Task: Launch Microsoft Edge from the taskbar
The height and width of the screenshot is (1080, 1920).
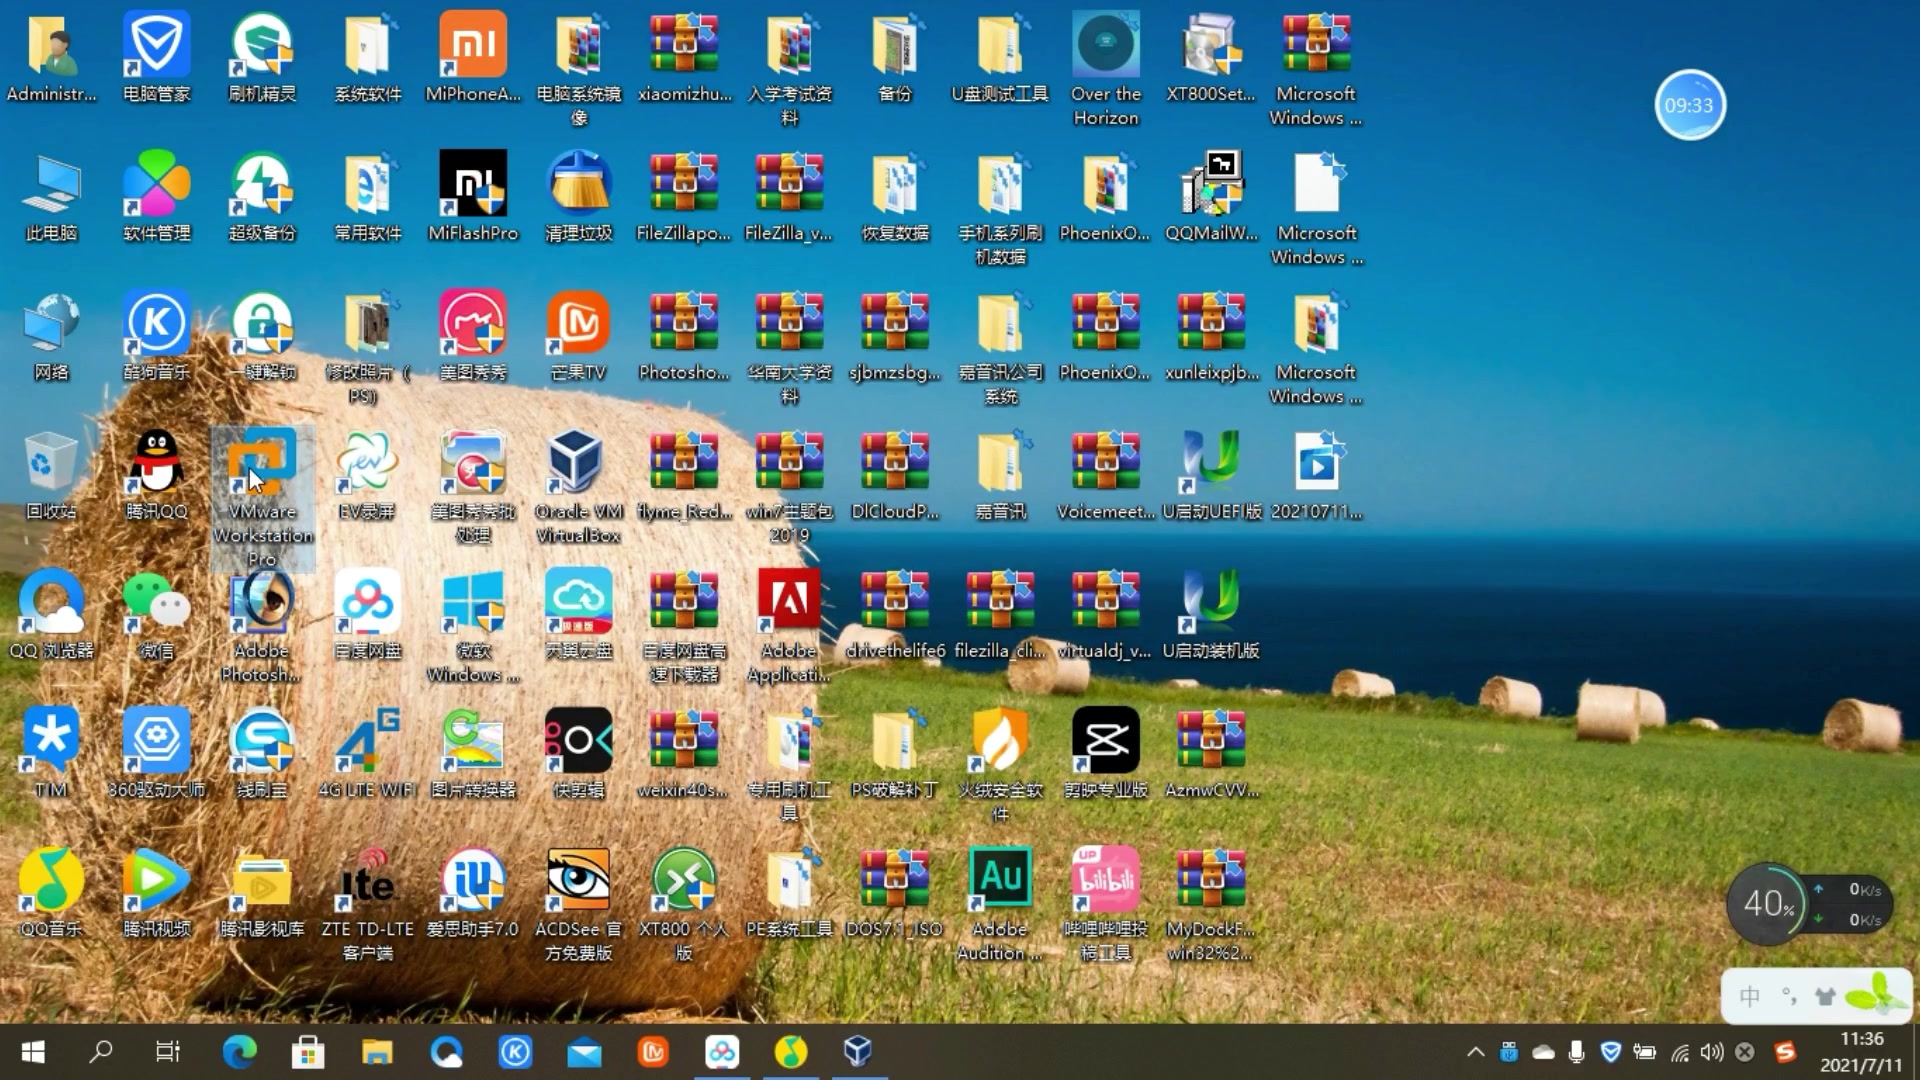Action: pyautogui.click(x=240, y=1052)
